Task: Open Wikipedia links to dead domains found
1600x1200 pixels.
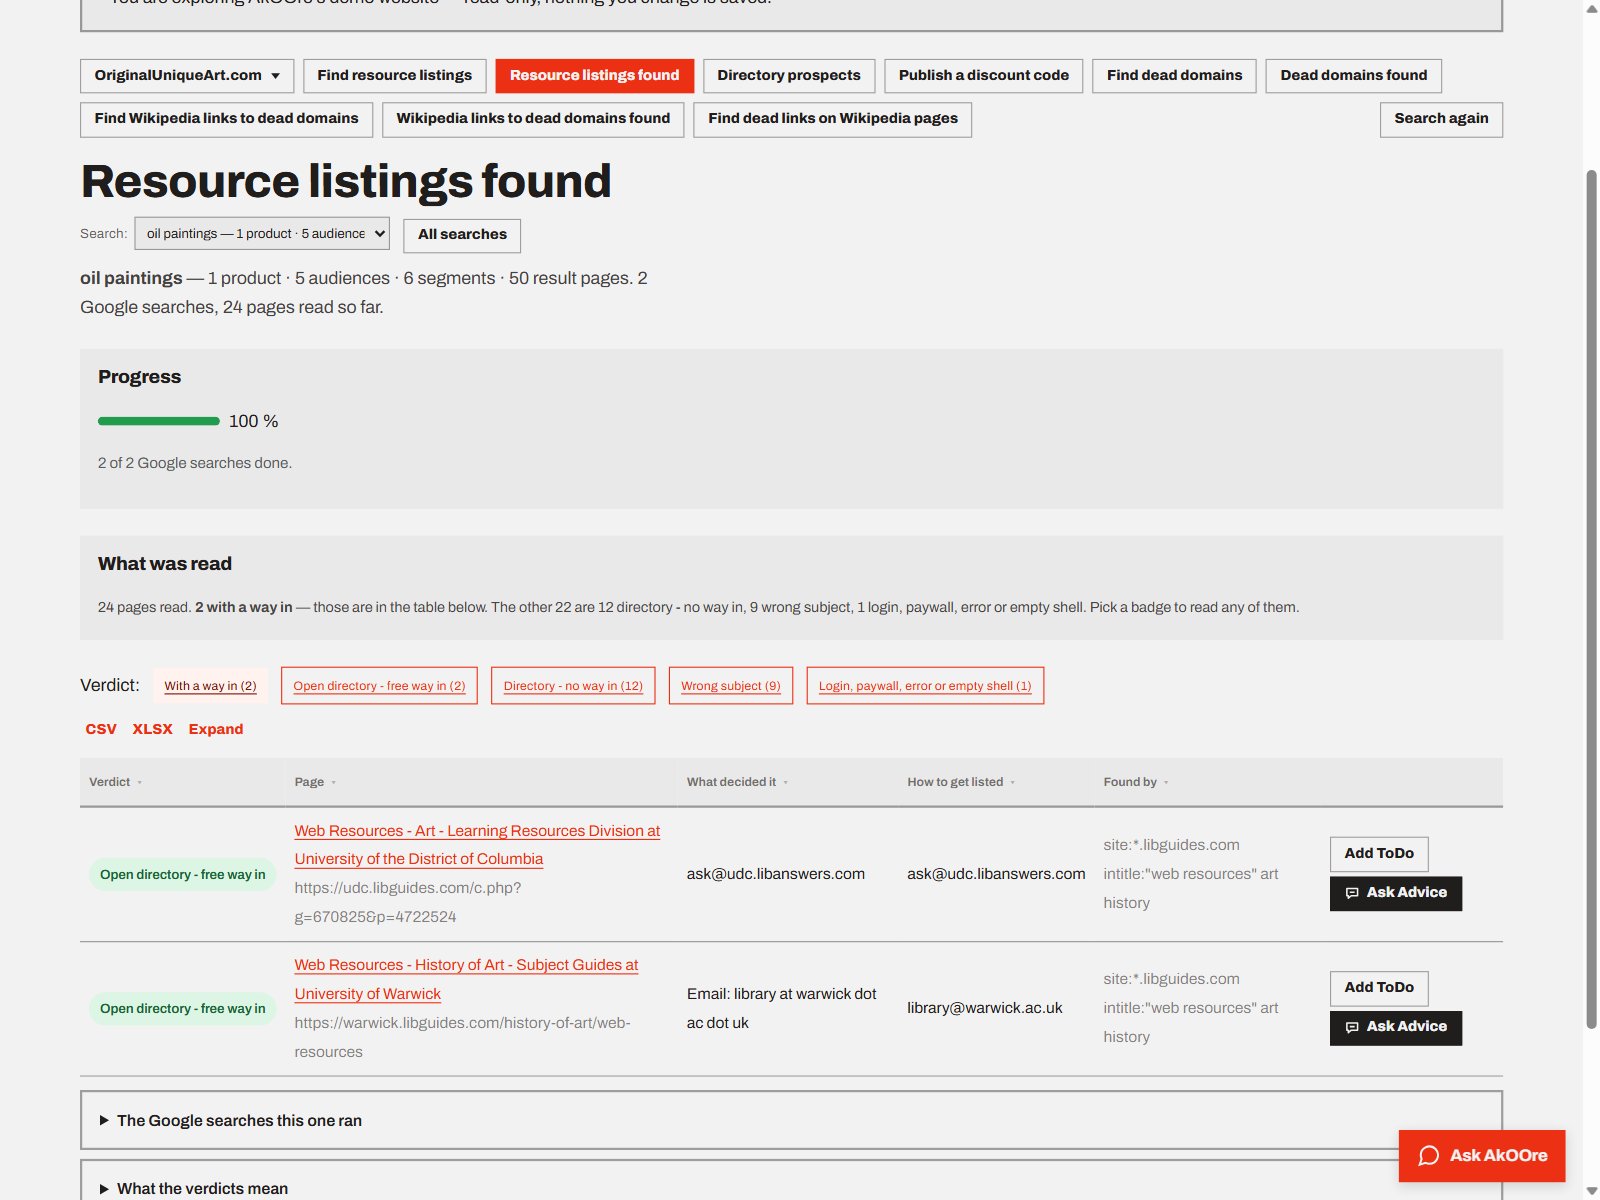Action: pos(533,119)
